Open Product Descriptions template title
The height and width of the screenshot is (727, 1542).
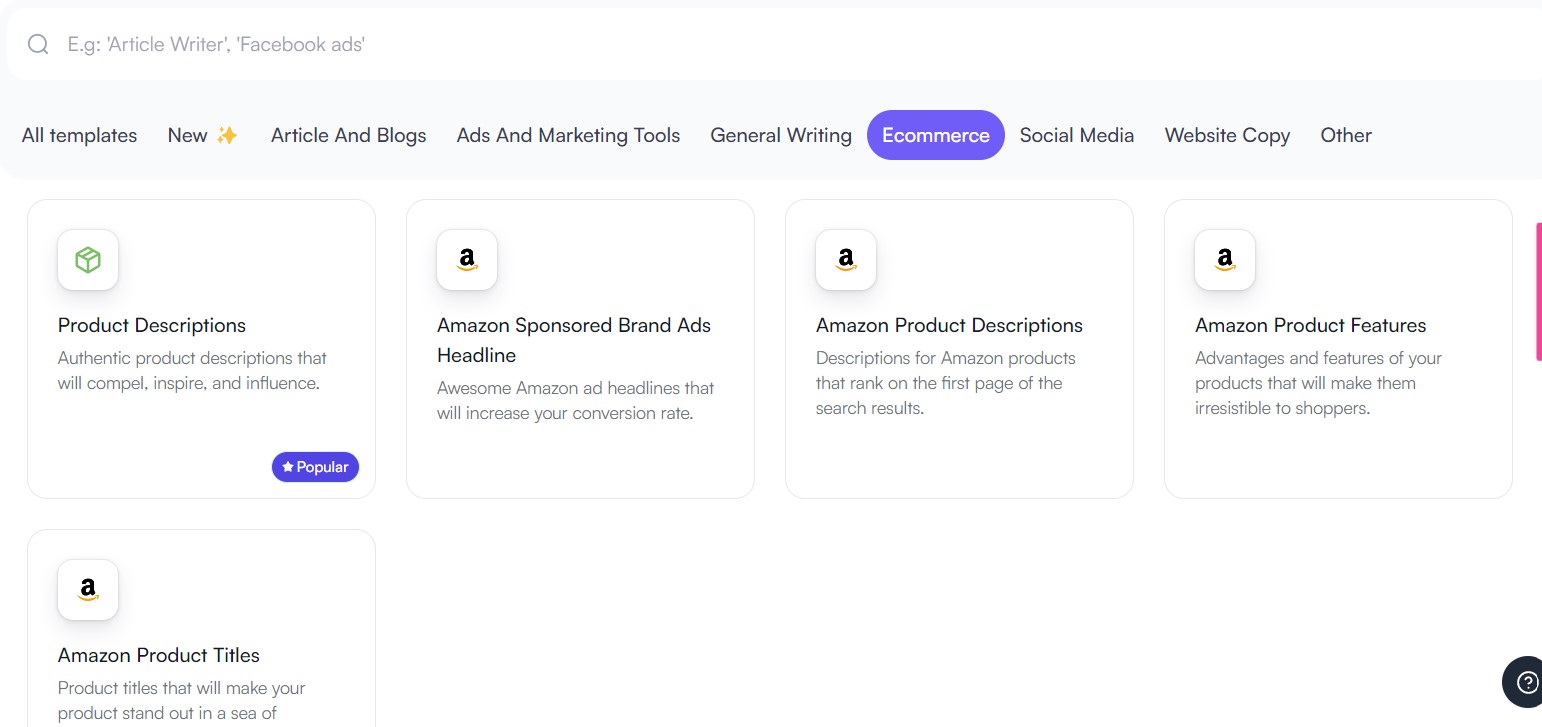pos(152,325)
